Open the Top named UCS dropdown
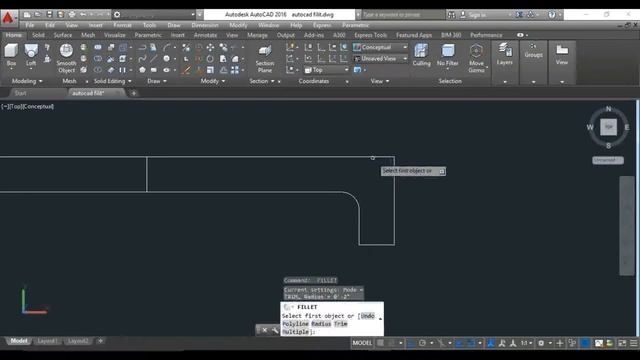This screenshot has height=360, width=640. [326, 70]
